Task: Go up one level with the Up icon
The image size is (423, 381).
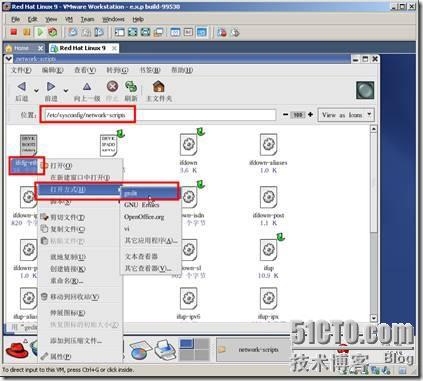Action: tap(87, 87)
